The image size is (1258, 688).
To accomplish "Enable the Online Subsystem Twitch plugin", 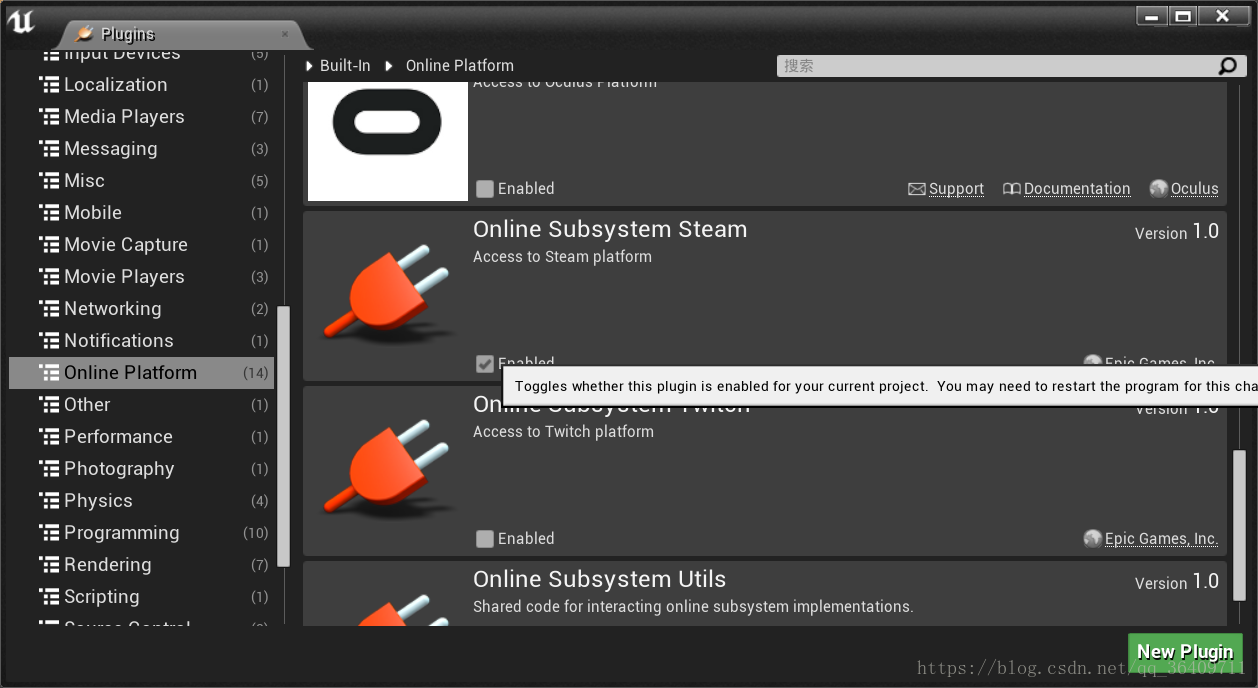I will pos(485,539).
